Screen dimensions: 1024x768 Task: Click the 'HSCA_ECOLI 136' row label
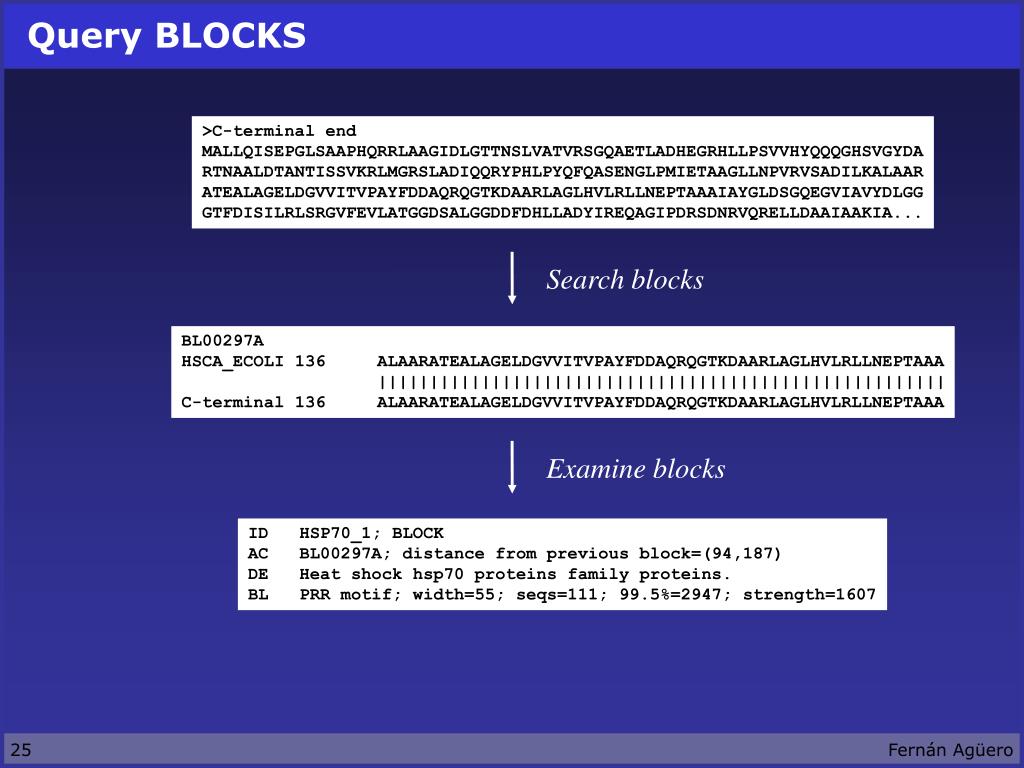tap(253, 362)
